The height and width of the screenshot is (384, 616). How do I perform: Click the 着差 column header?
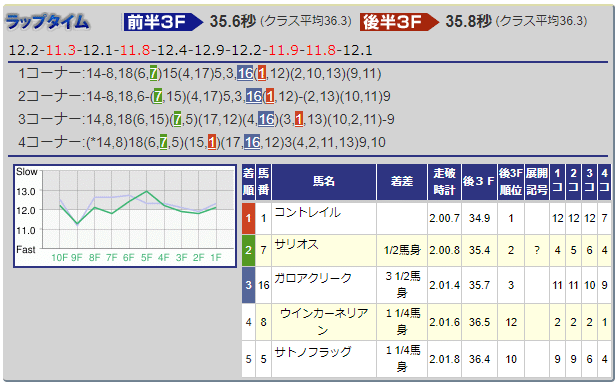coord(402,182)
